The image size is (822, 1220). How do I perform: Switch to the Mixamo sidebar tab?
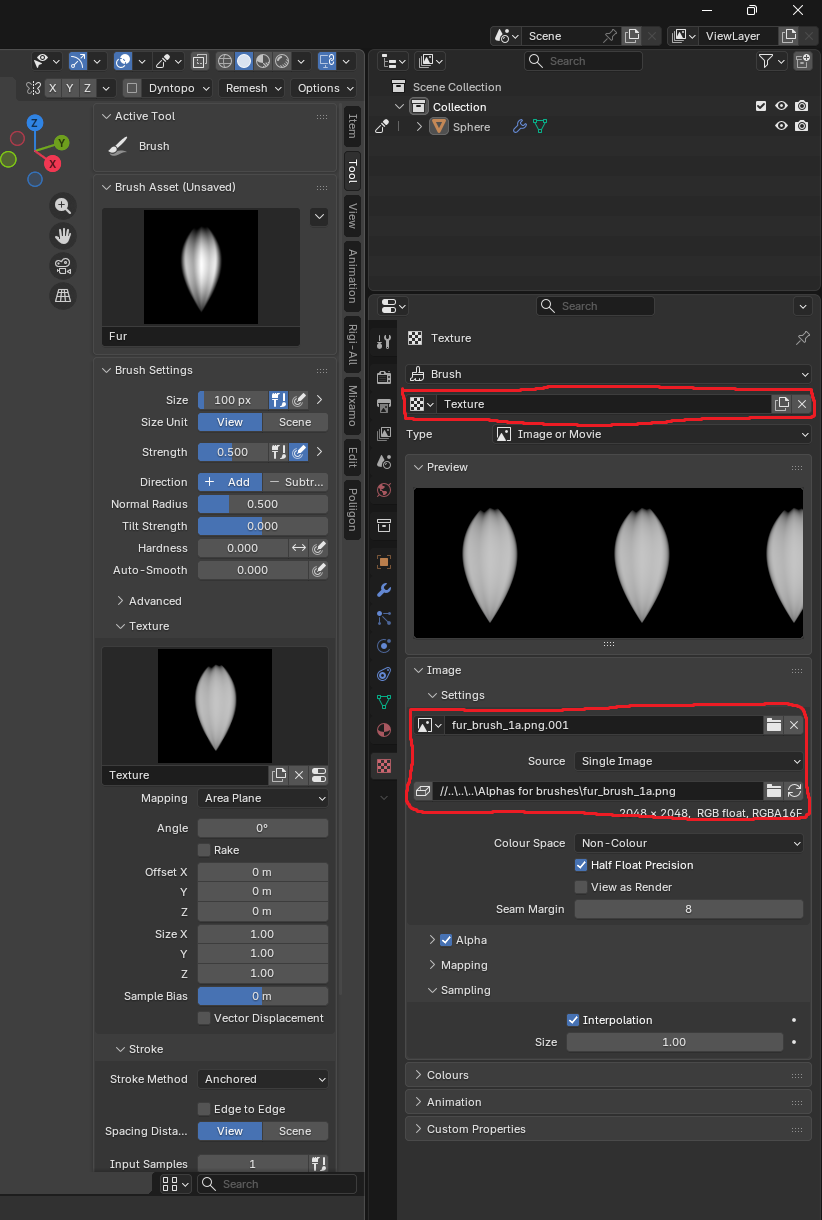click(x=352, y=405)
